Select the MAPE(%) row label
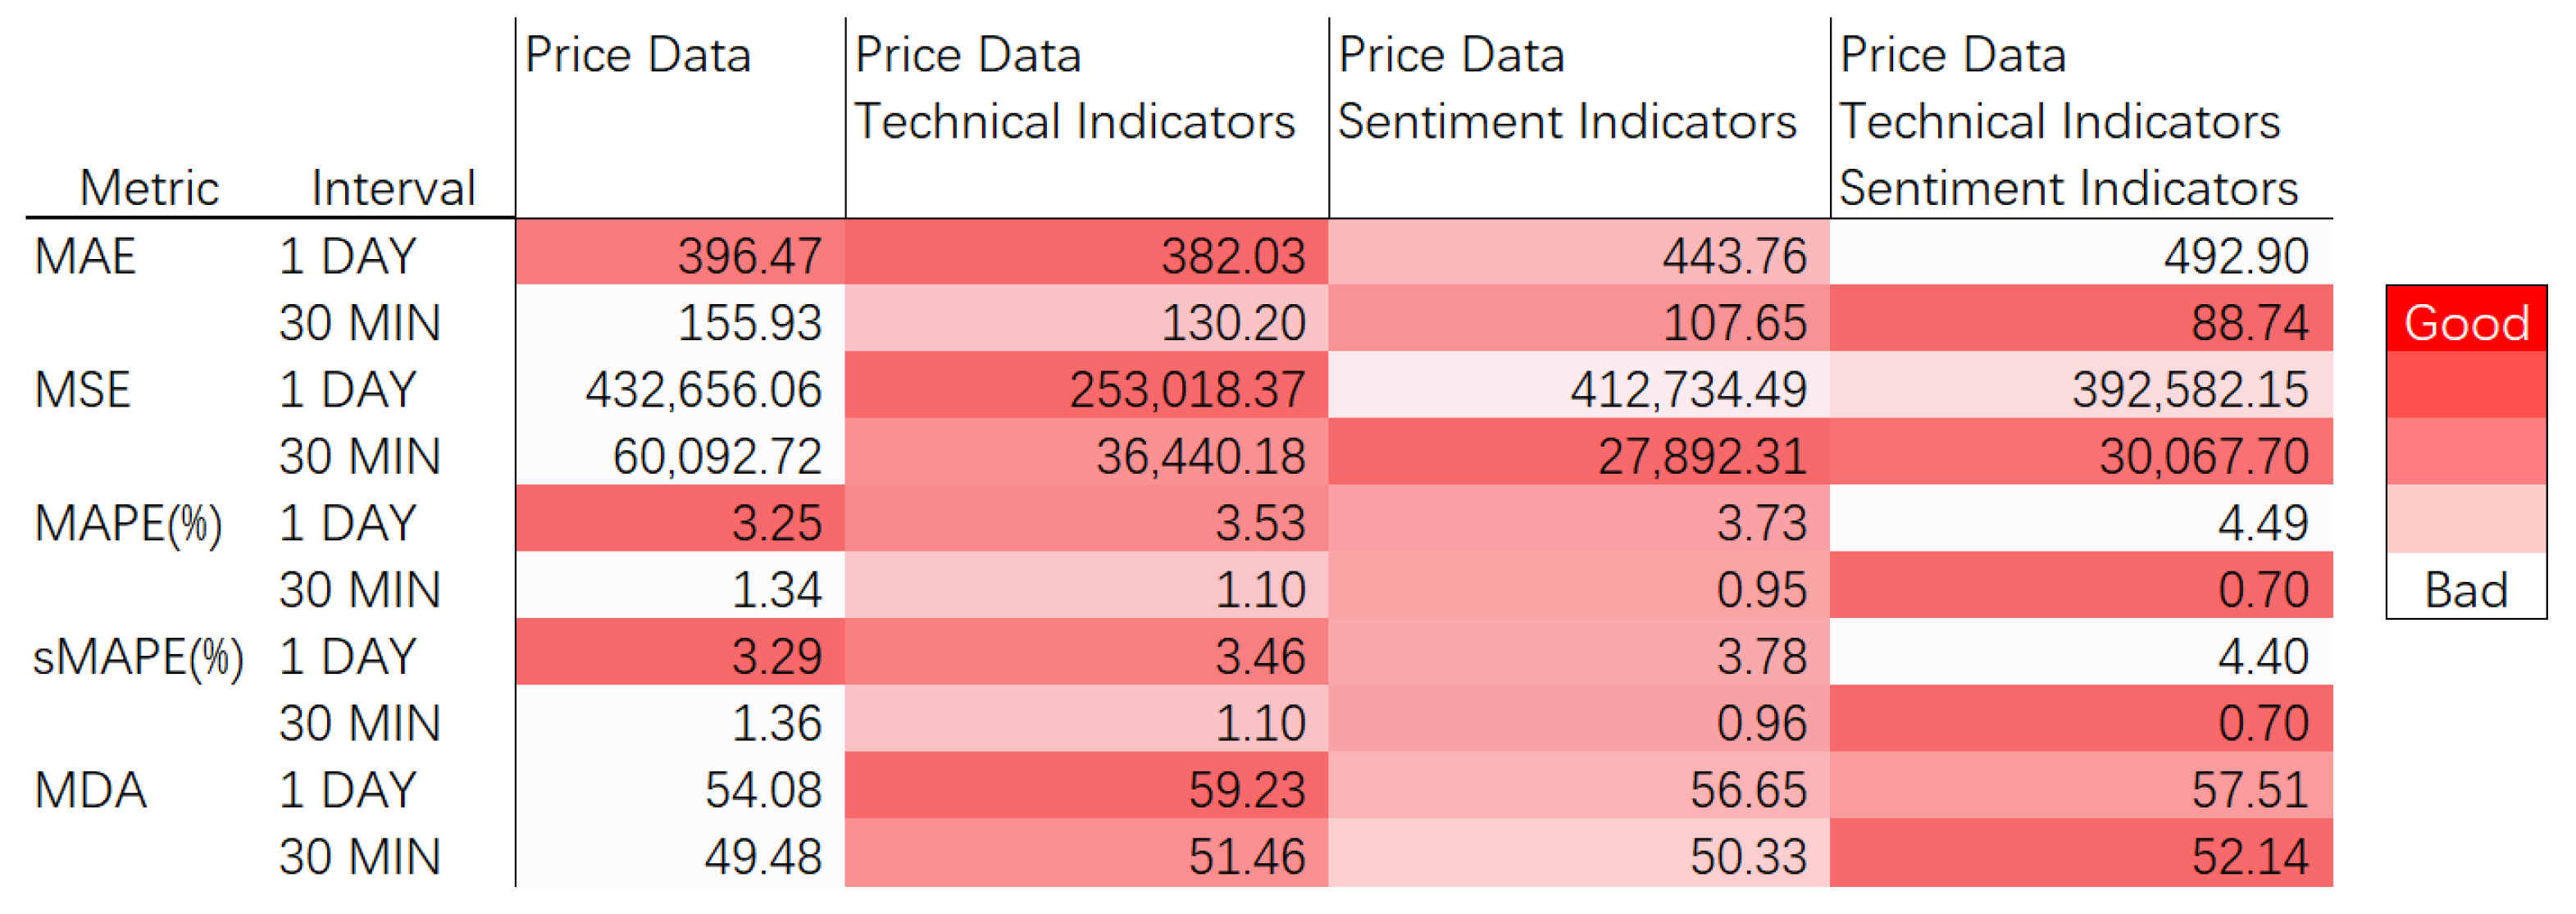This screenshot has height=914, width=2576. click(128, 523)
